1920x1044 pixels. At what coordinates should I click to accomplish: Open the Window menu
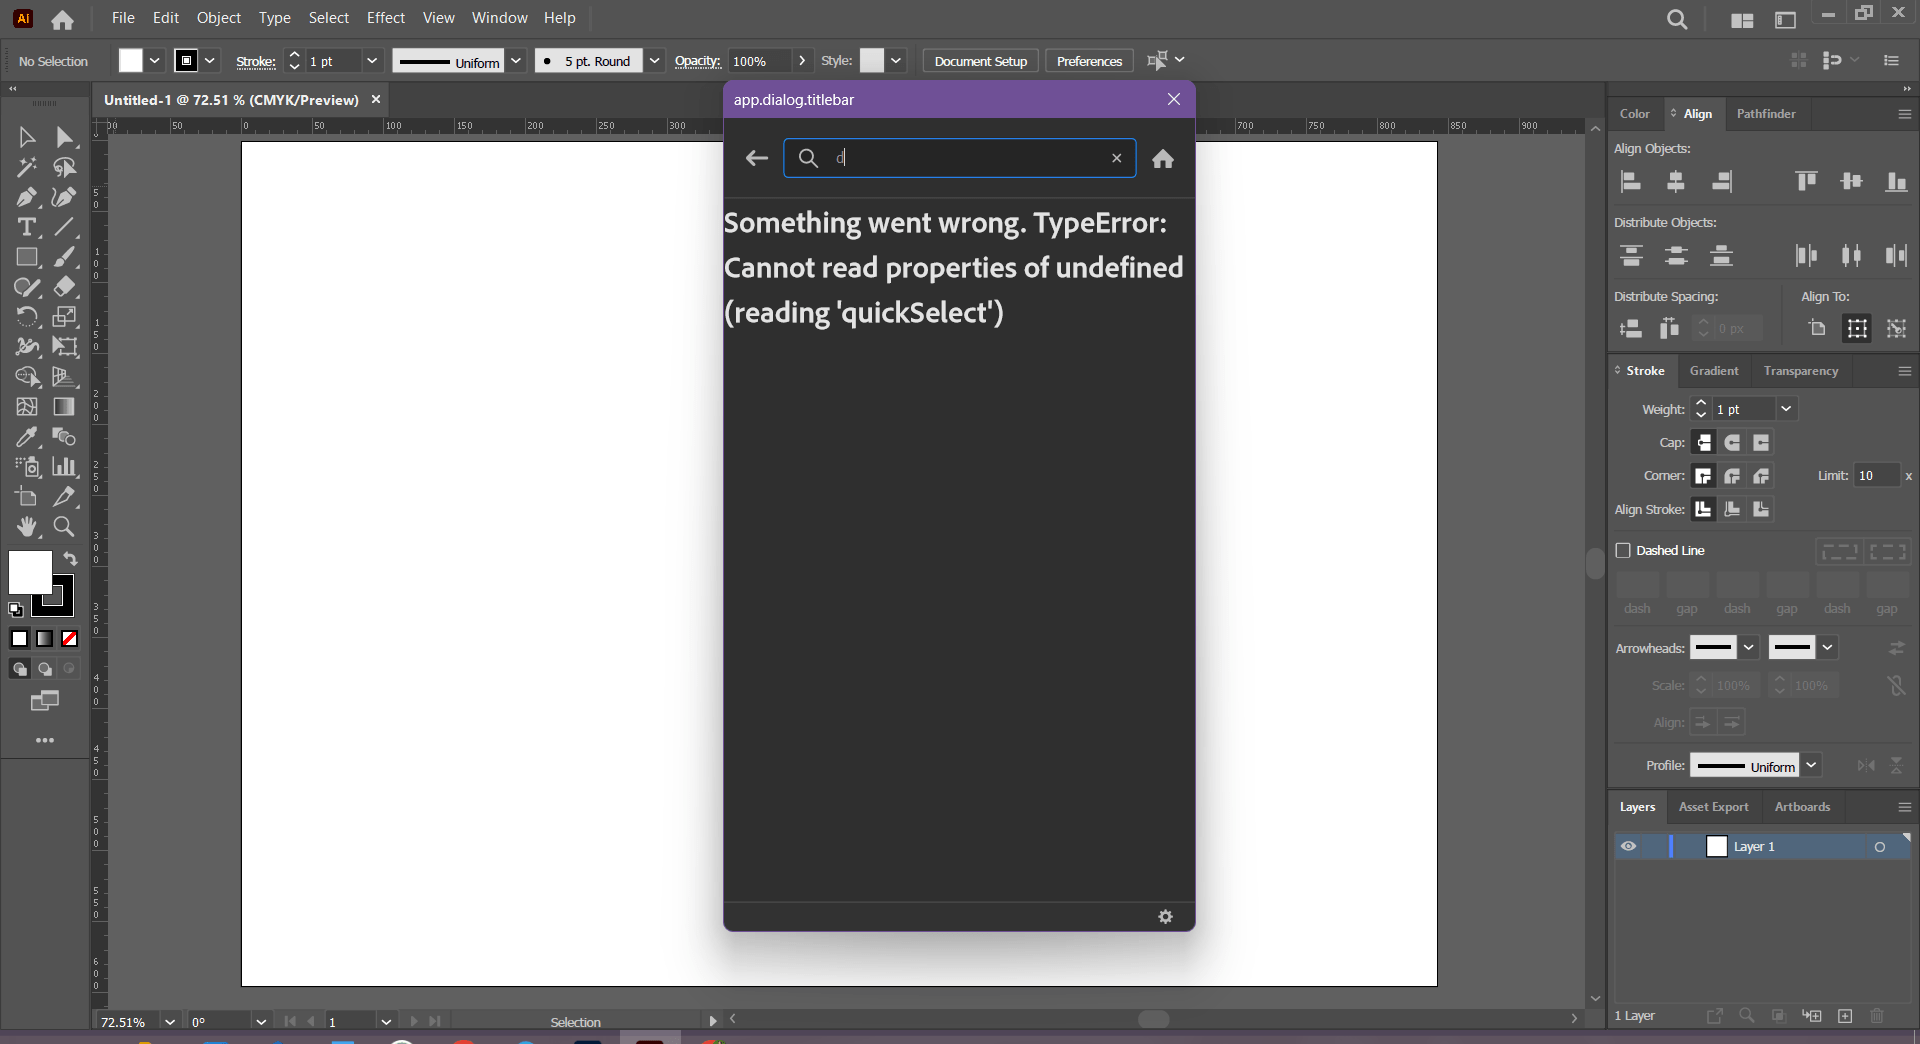pyautogui.click(x=499, y=17)
